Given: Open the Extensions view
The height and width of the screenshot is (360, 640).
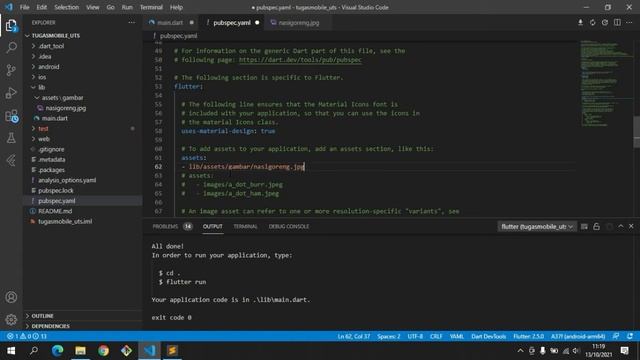Looking at the screenshot, I should click(11, 116).
